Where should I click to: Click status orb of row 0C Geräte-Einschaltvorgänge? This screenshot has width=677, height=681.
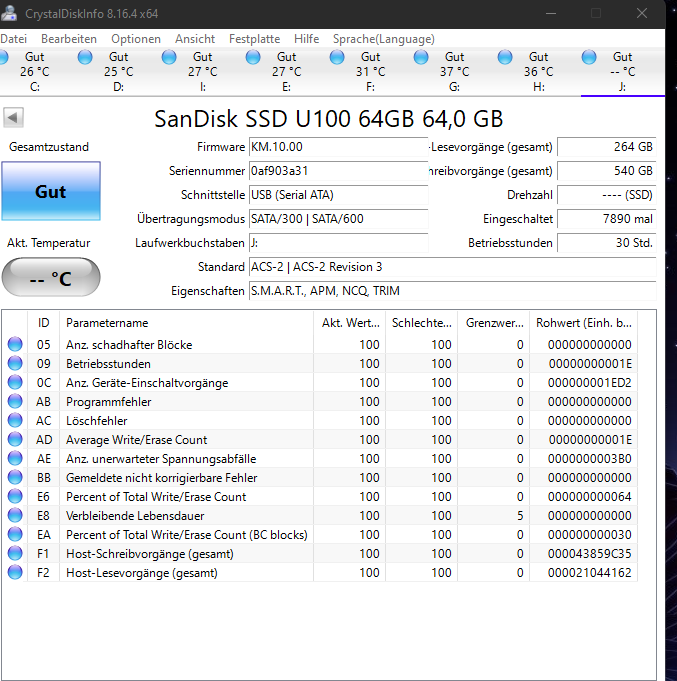(x=15, y=382)
